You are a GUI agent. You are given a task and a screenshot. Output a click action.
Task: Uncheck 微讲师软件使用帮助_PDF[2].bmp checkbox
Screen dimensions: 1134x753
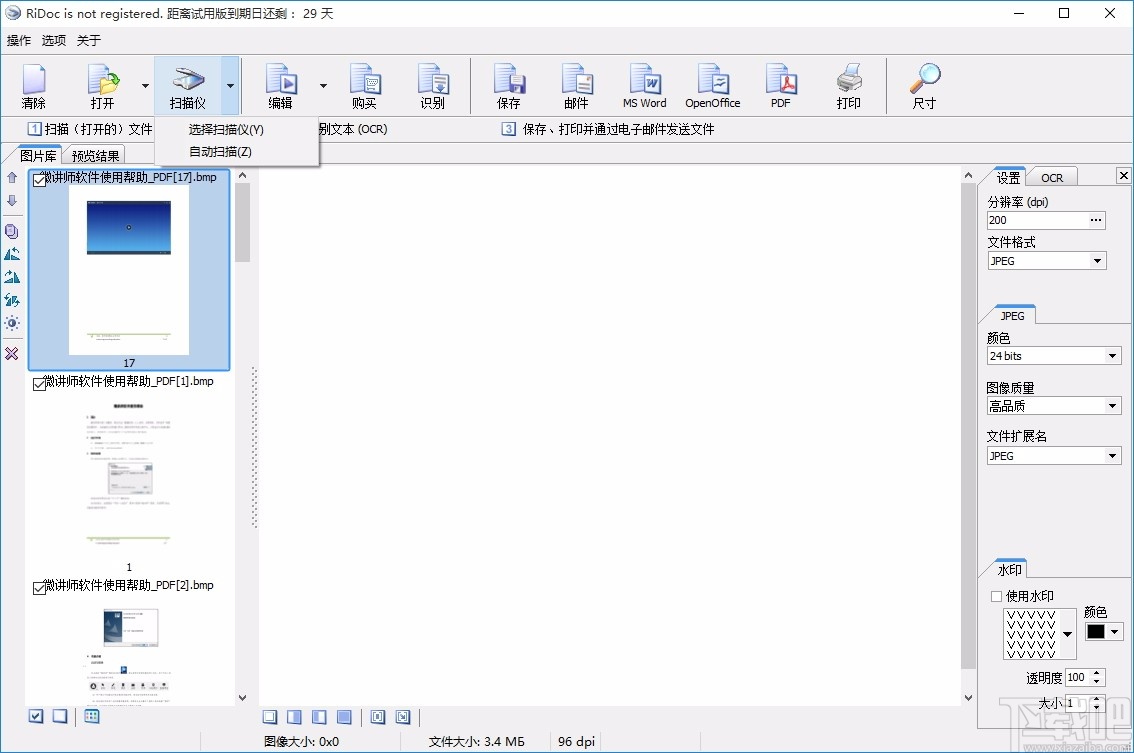[x=39, y=588]
